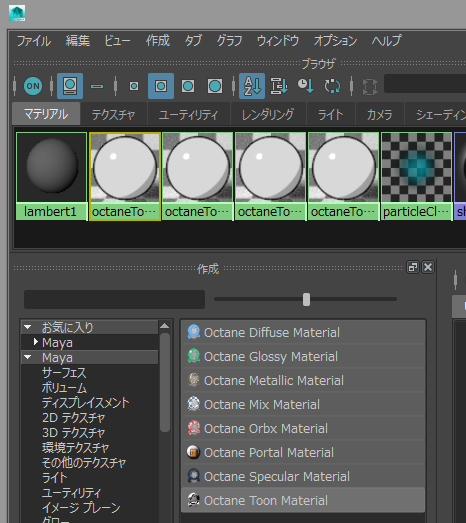Open the オプション menu

click(335, 41)
